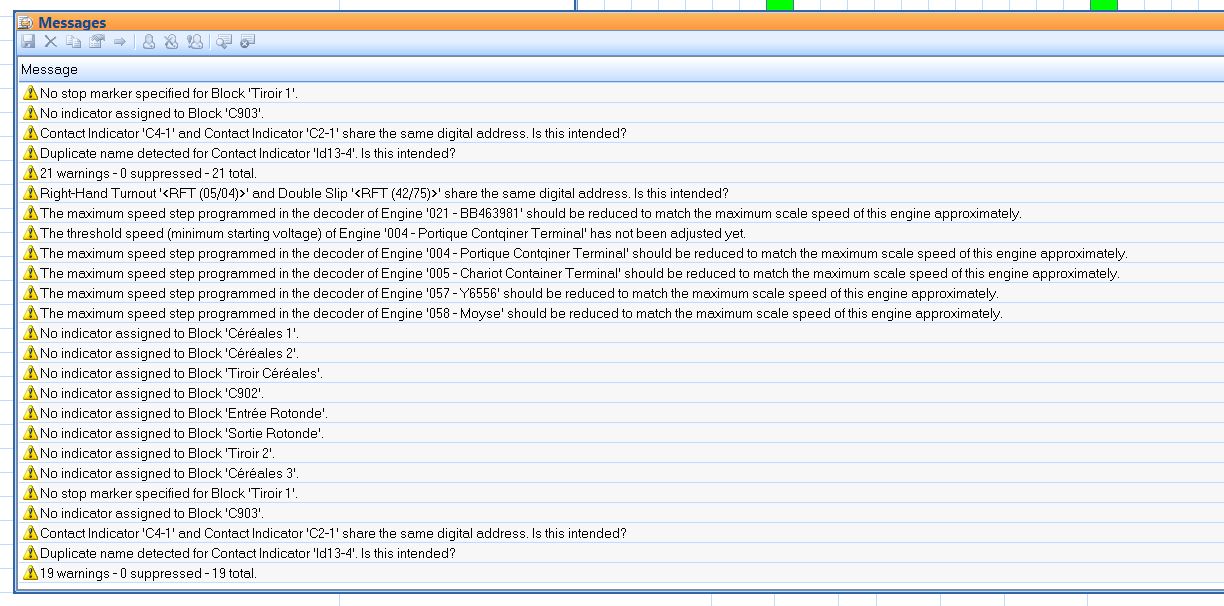Screen dimensions: 1224x606
Task: Click the Message column header
Action: point(49,69)
